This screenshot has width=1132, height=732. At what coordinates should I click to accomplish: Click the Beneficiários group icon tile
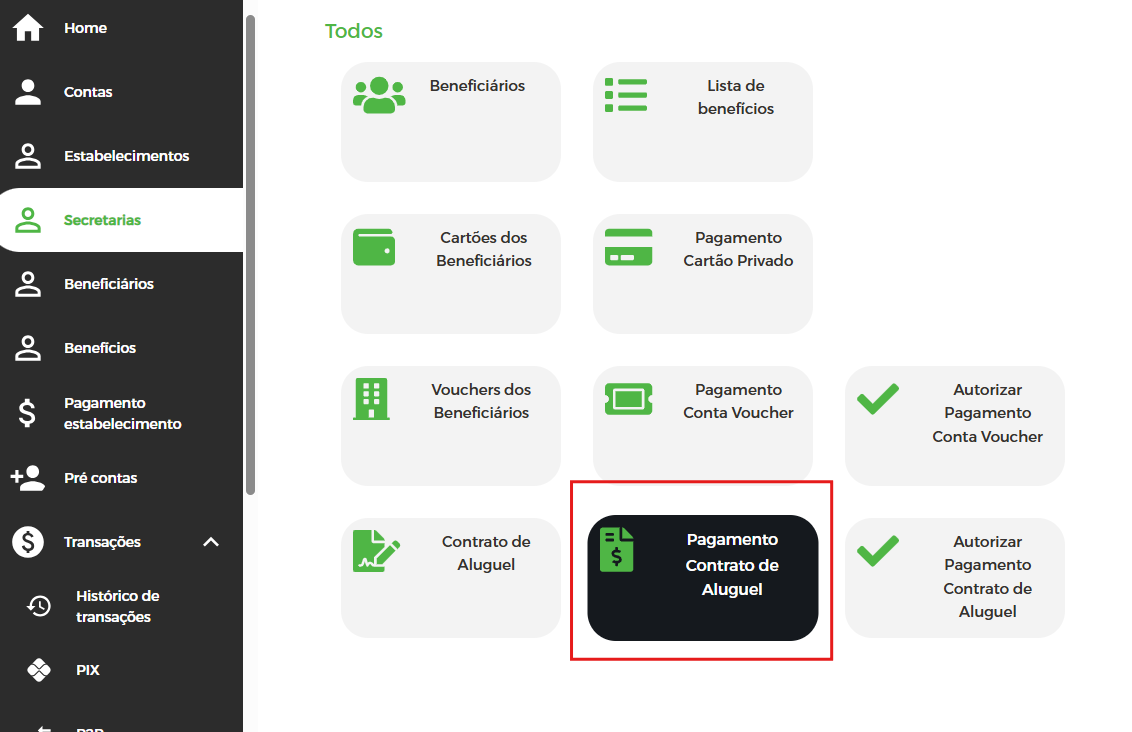379,95
